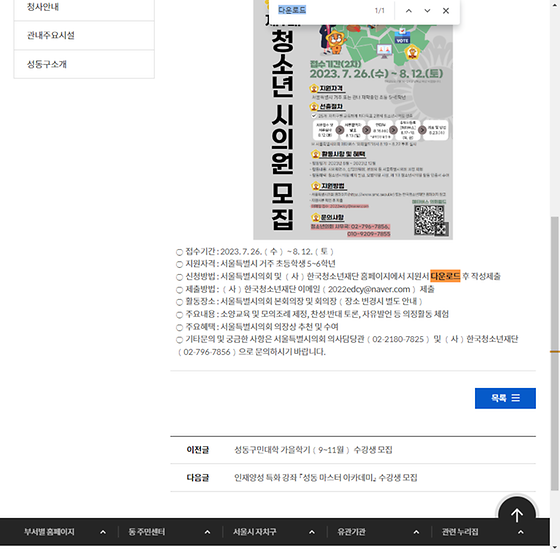Screen dimensions: 560x553
Task: Click the 목록 list button
Action: coord(505,398)
